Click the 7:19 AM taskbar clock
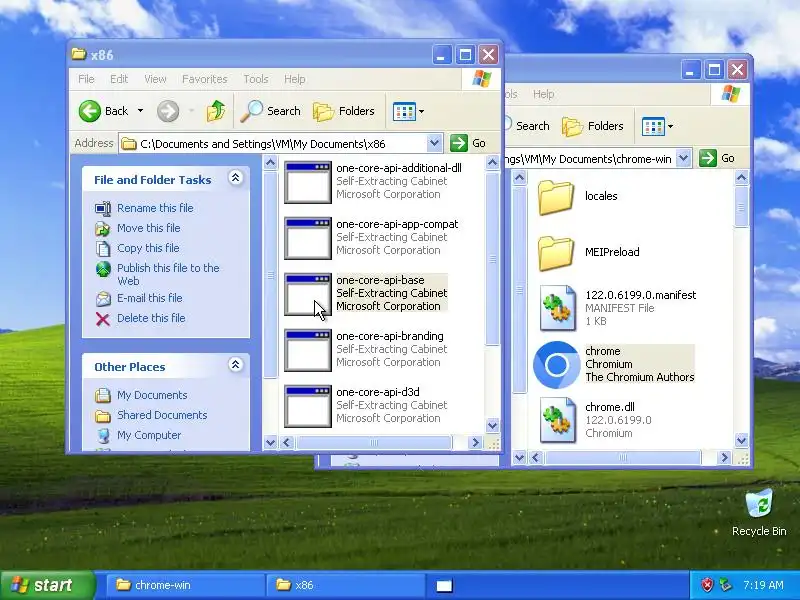The height and width of the screenshot is (600, 800). (763, 585)
